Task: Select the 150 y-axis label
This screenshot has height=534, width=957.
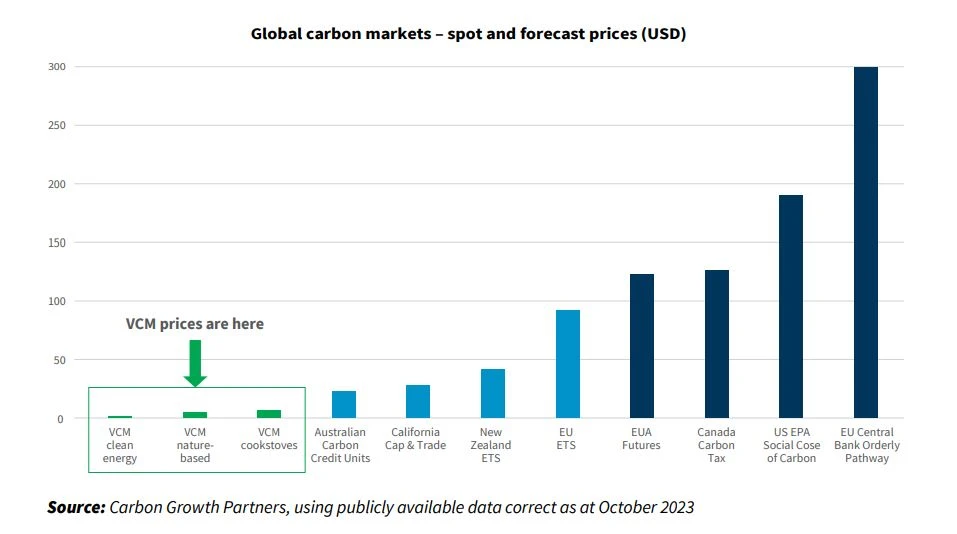Action: [59, 243]
